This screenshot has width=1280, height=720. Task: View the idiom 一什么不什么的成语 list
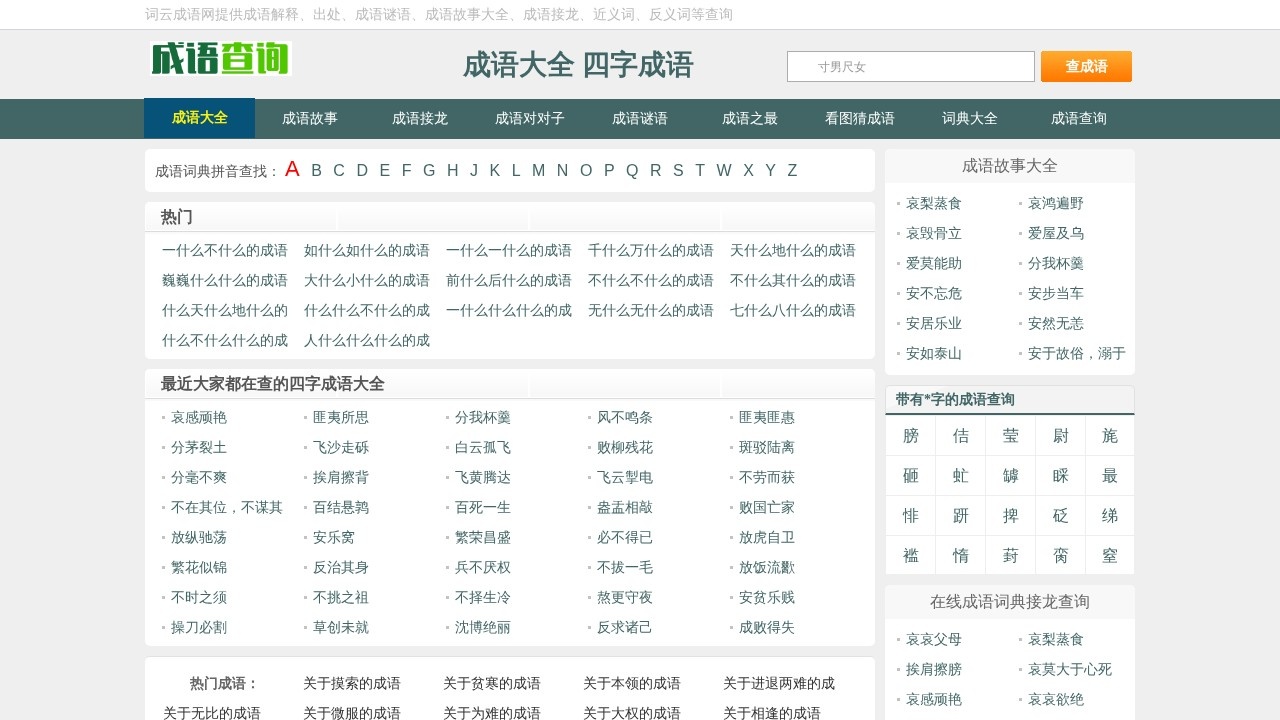tap(224, 251)
